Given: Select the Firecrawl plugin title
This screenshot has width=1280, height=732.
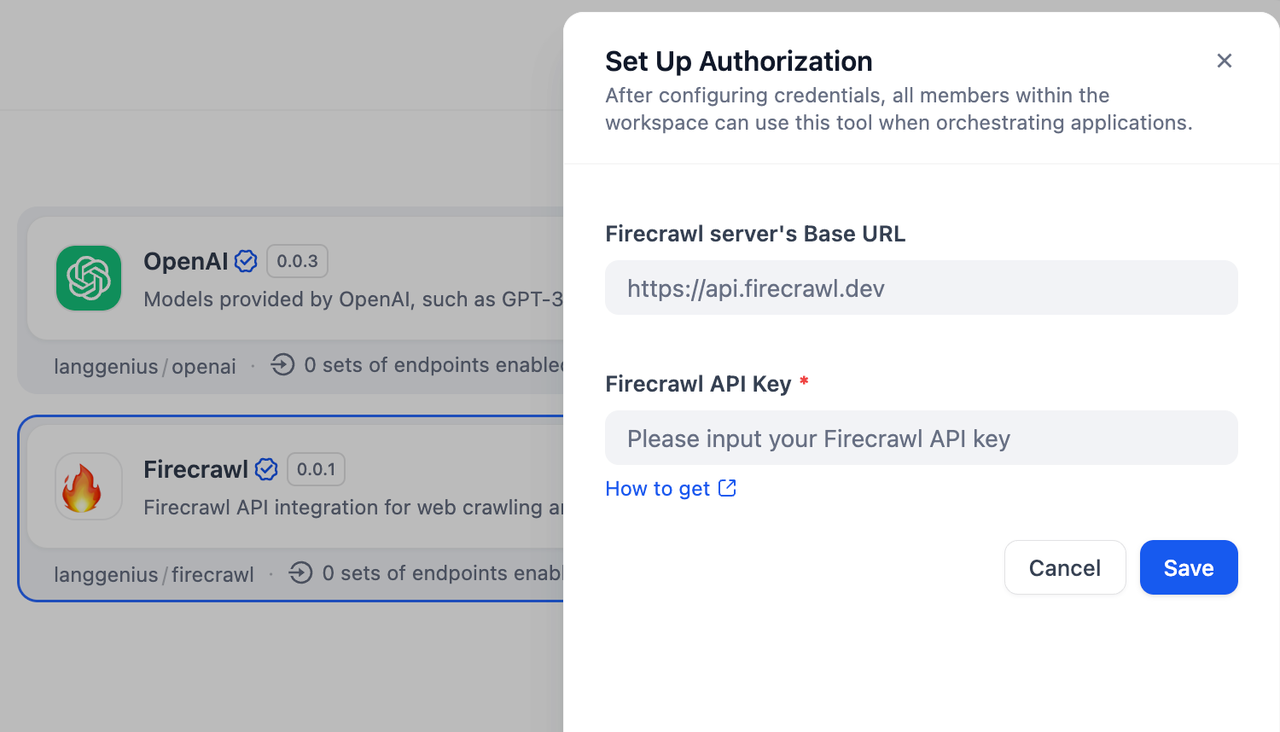Looking at the screenshot, I should [x=196, y=469].
